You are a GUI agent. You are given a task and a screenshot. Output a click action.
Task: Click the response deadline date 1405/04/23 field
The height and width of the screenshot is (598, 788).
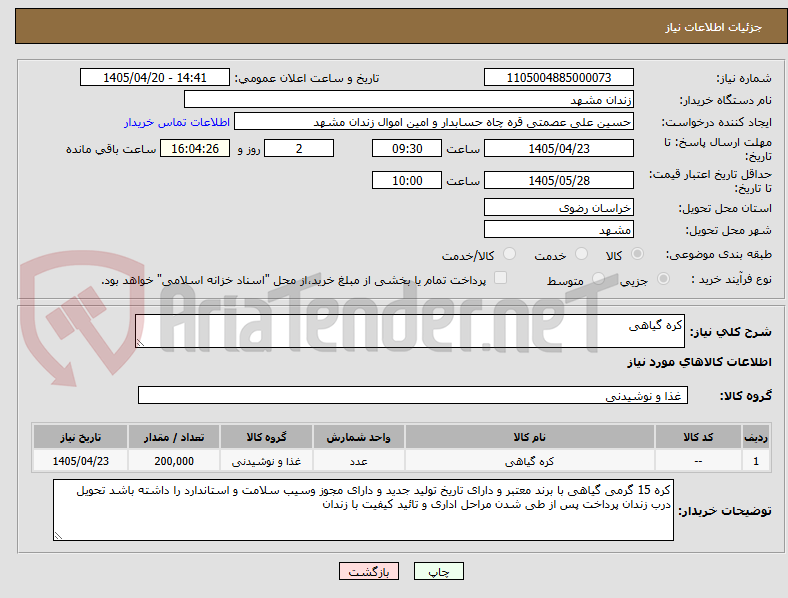[559, 148]
